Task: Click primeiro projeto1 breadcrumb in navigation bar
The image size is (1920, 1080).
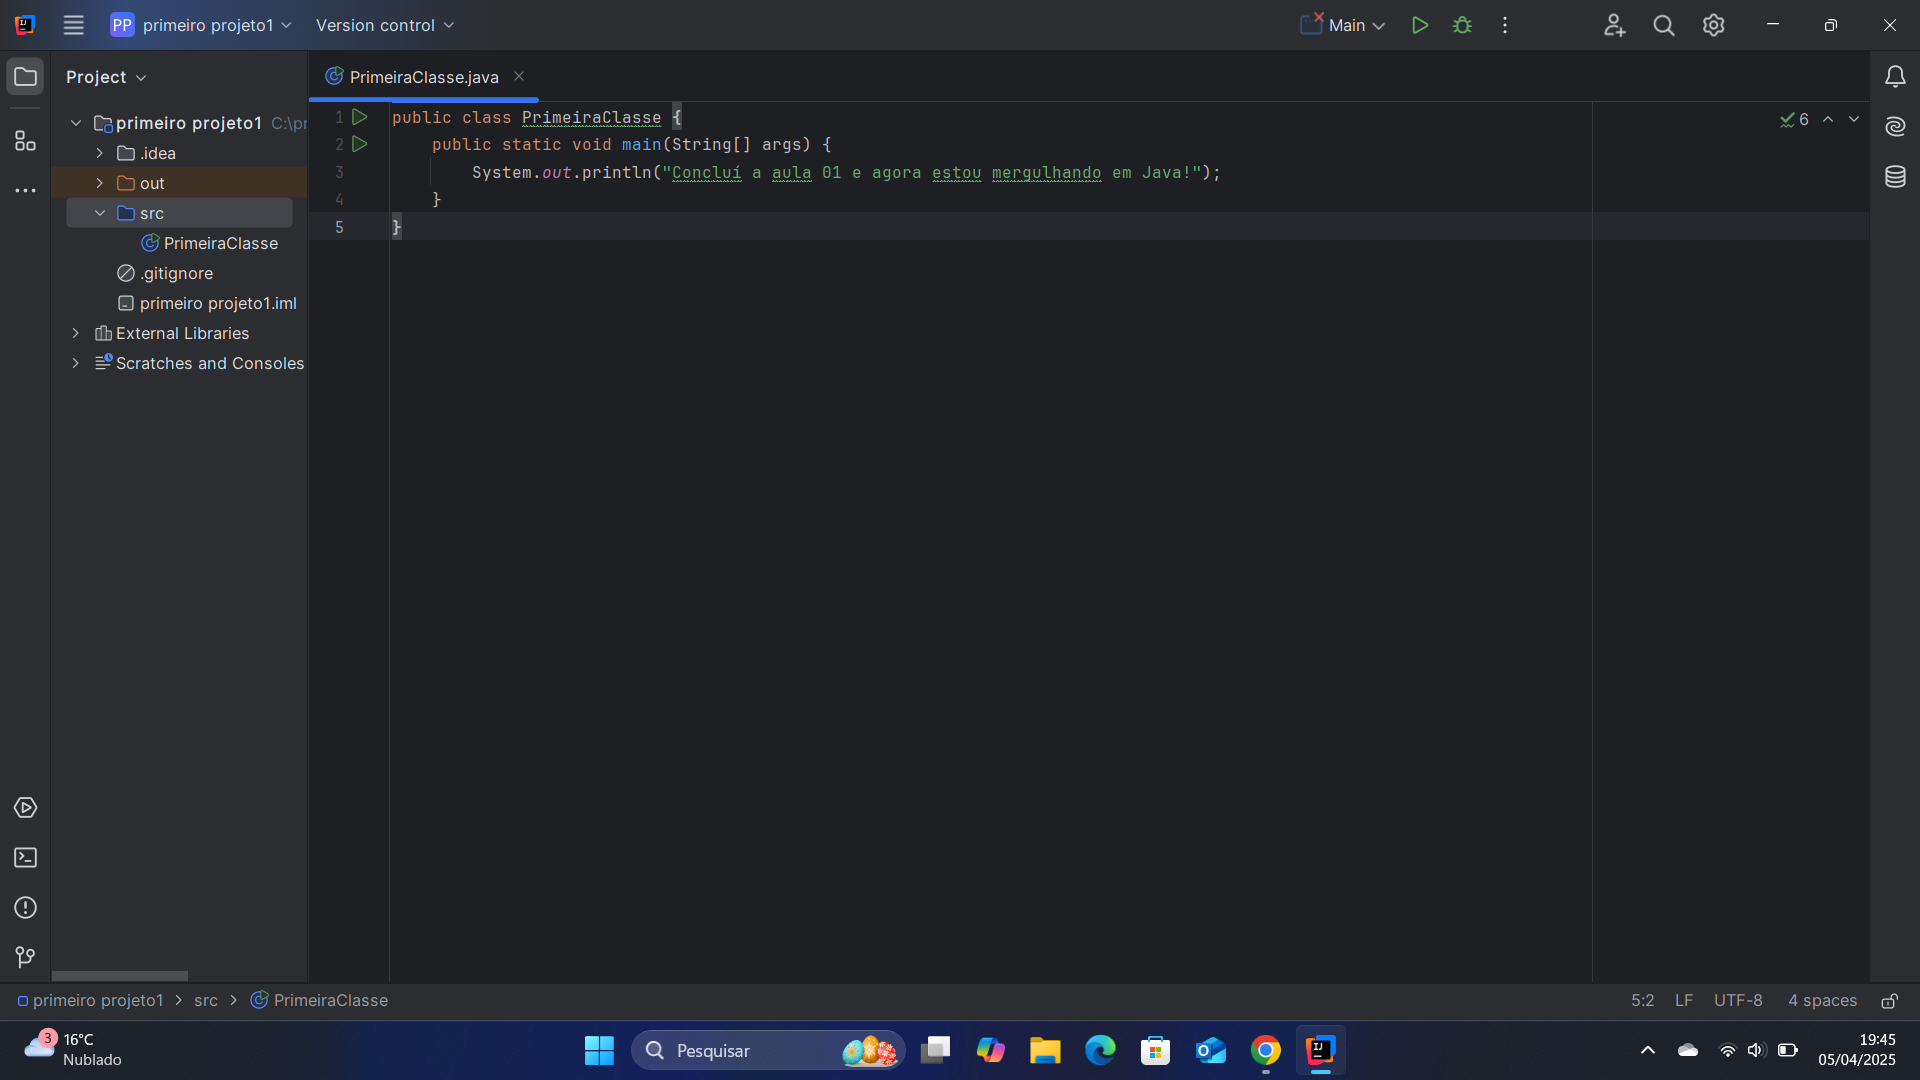Action: point(90,1001)
